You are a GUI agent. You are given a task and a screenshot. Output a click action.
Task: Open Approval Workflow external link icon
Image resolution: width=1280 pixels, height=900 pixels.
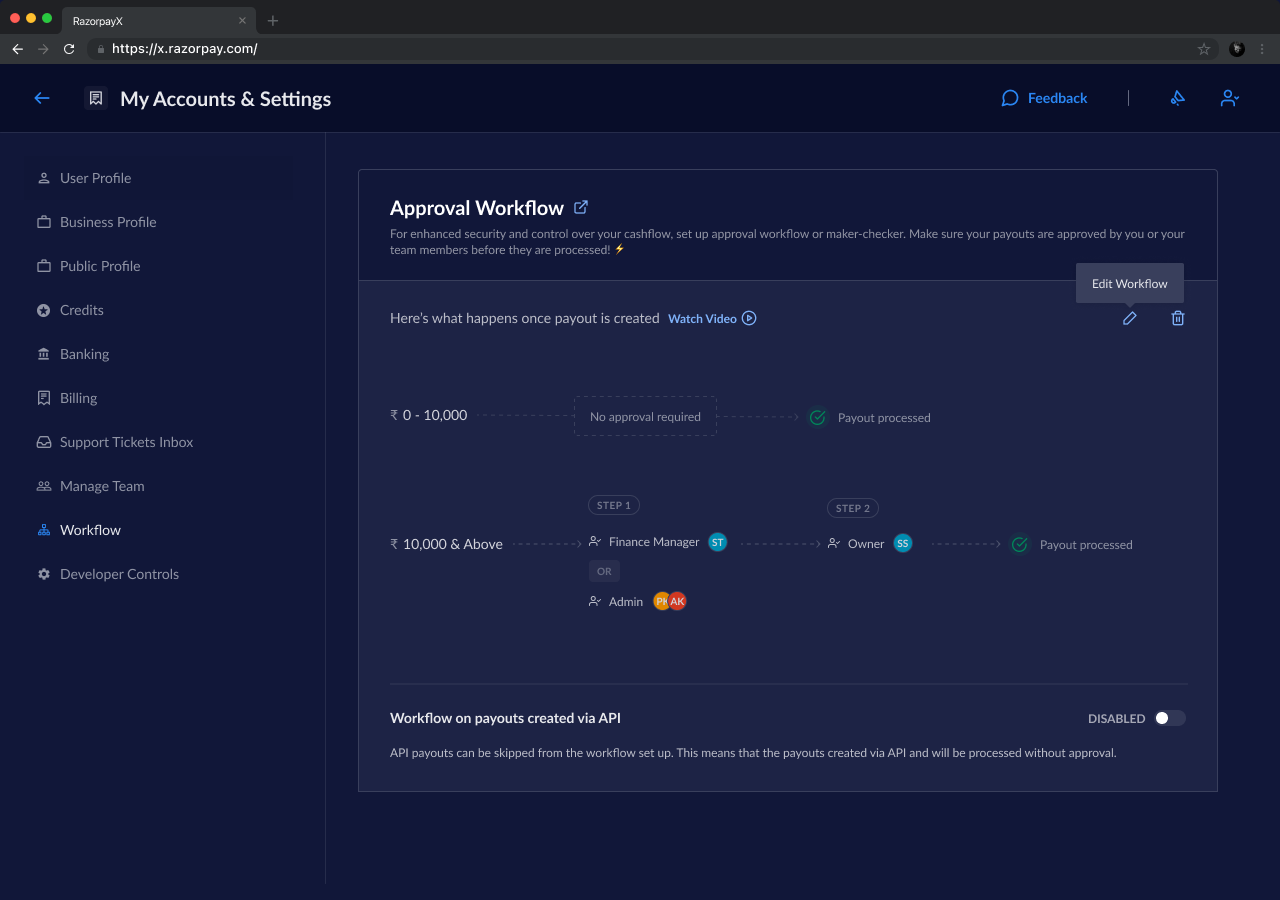coord(581,207)
